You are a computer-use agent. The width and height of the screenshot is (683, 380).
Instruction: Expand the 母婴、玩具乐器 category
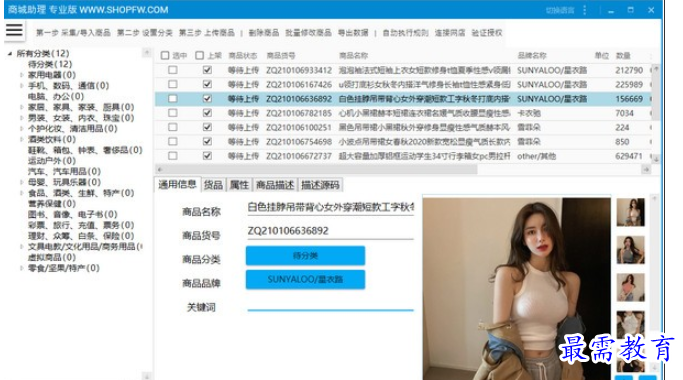point(21,182)
